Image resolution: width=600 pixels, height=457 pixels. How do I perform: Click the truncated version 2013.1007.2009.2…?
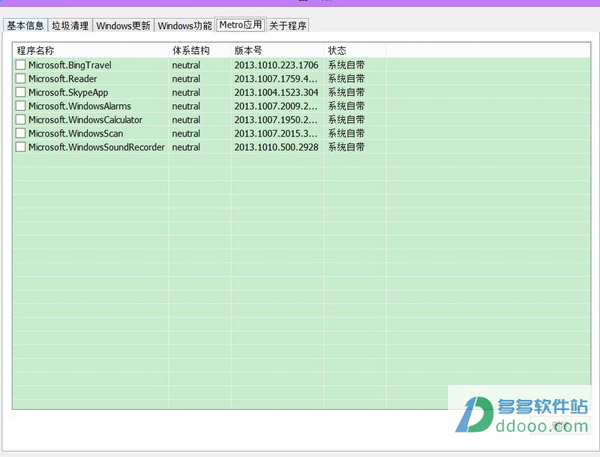[276, 106]
